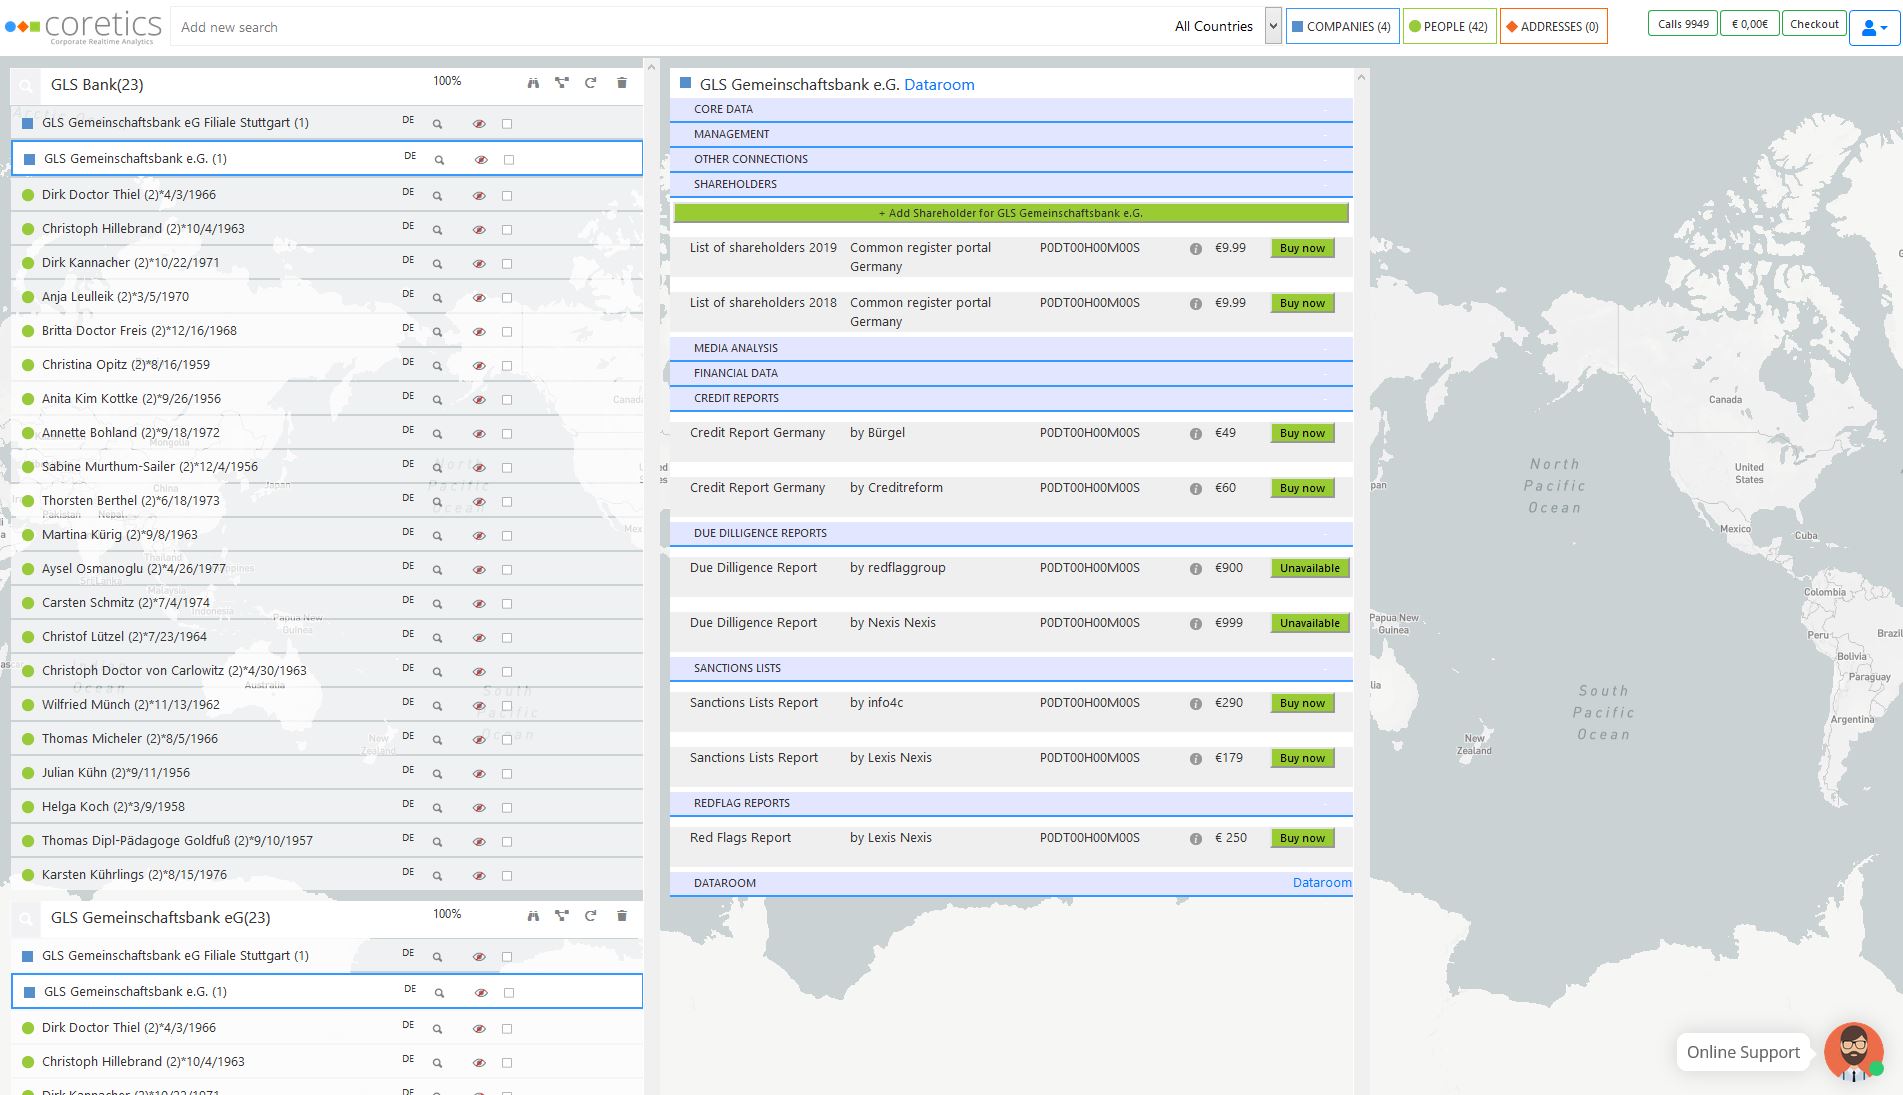Filter by ADDRESSES (0) tab
Screen dimensions: 1903x1095
click(1553, 27)
